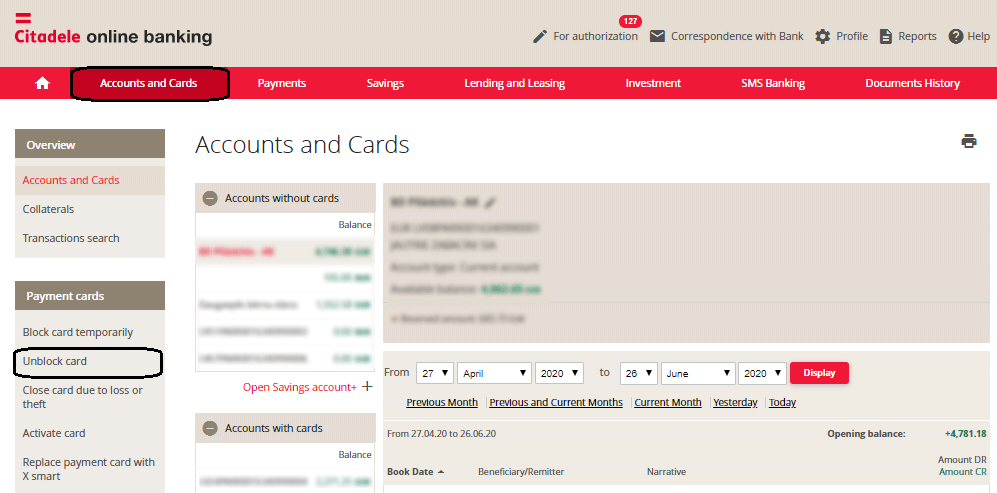The height and width of the screenshot is (493, 997).
Task: Click the Unblock card link
Action: point(55,361)
